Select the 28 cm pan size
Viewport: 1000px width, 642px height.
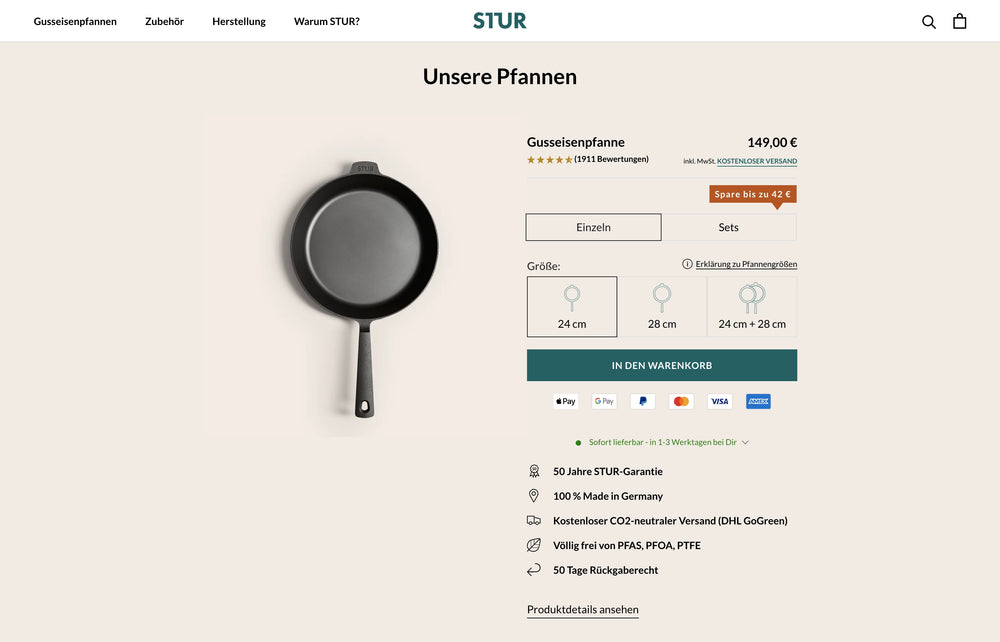coord(662,307)
